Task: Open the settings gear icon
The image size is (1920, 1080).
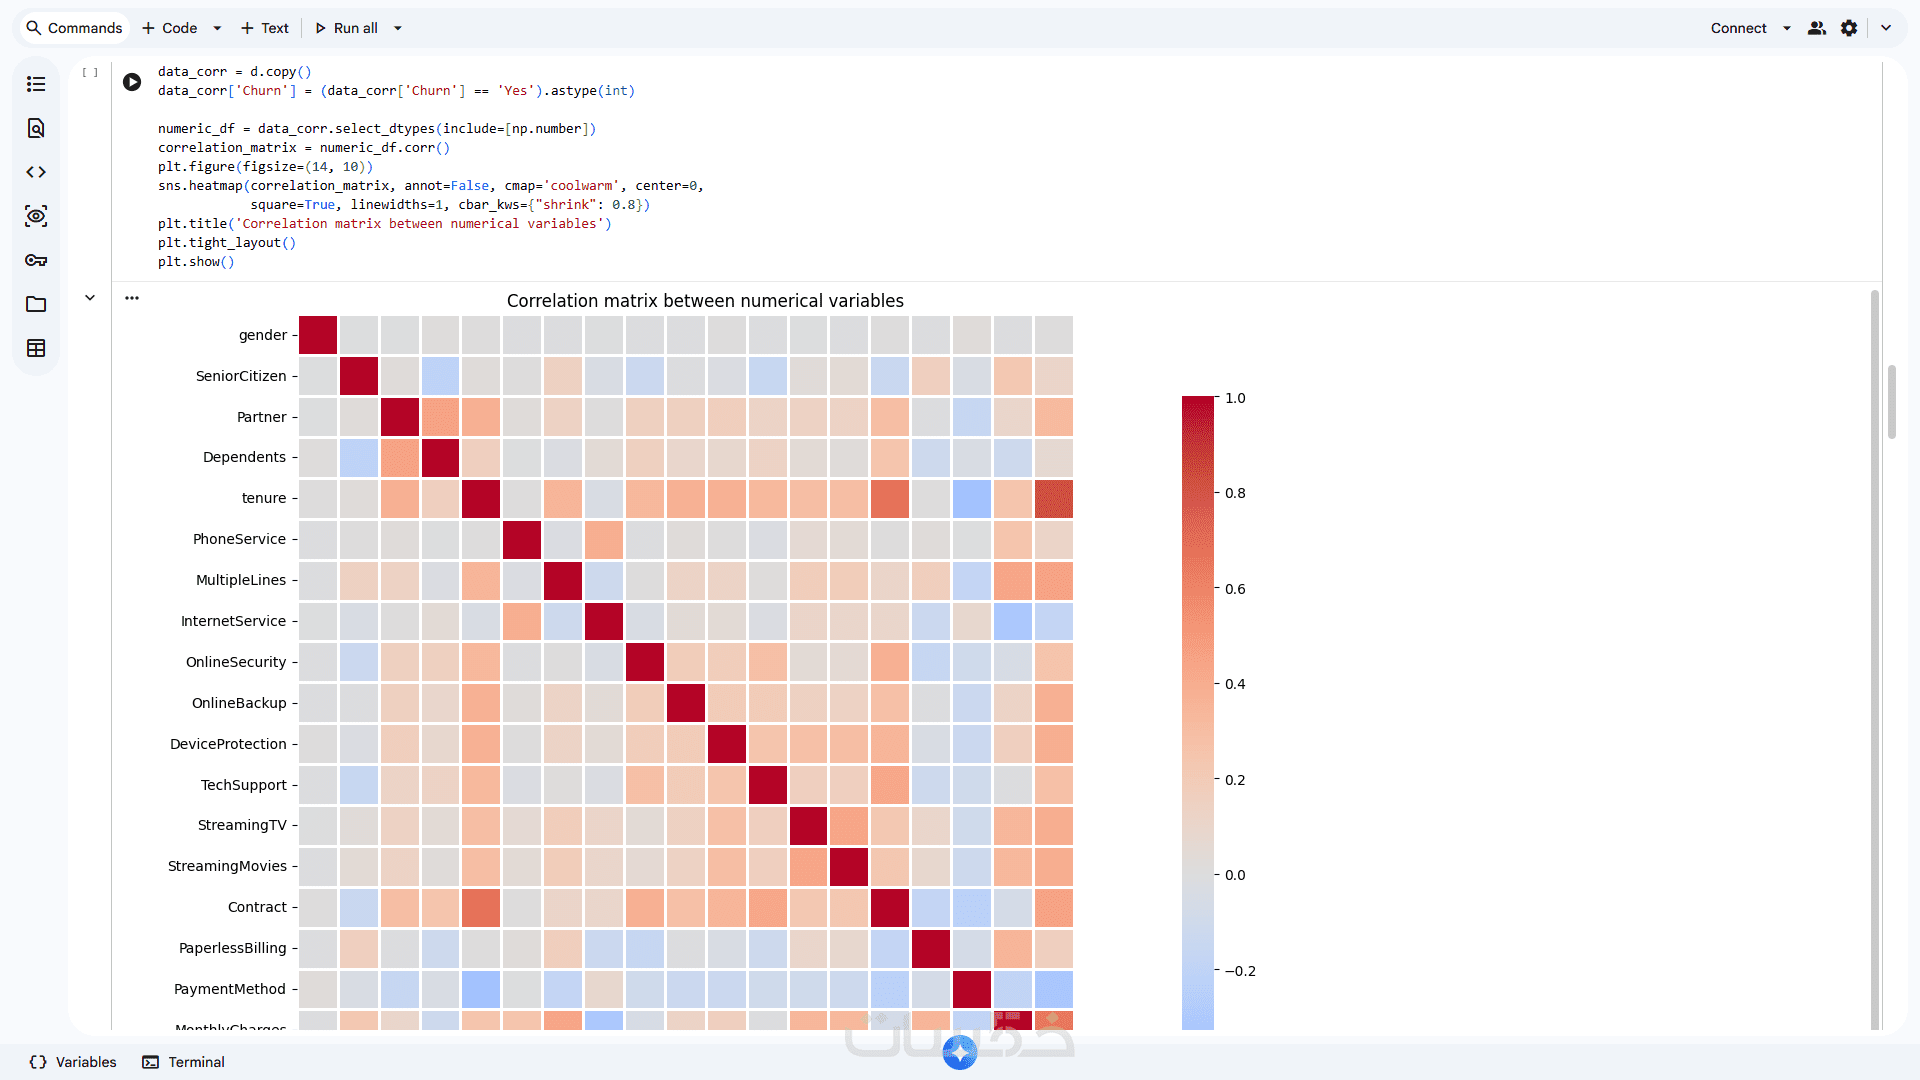Action: tap(1849, 28)
